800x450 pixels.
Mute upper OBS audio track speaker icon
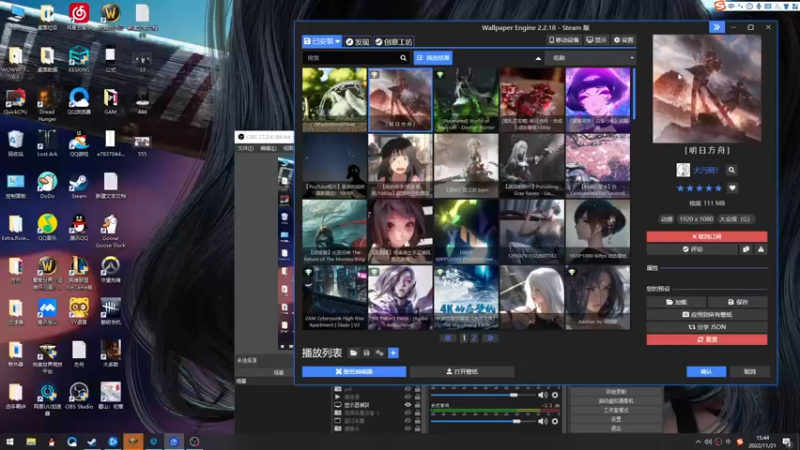[x=542, y=395]
